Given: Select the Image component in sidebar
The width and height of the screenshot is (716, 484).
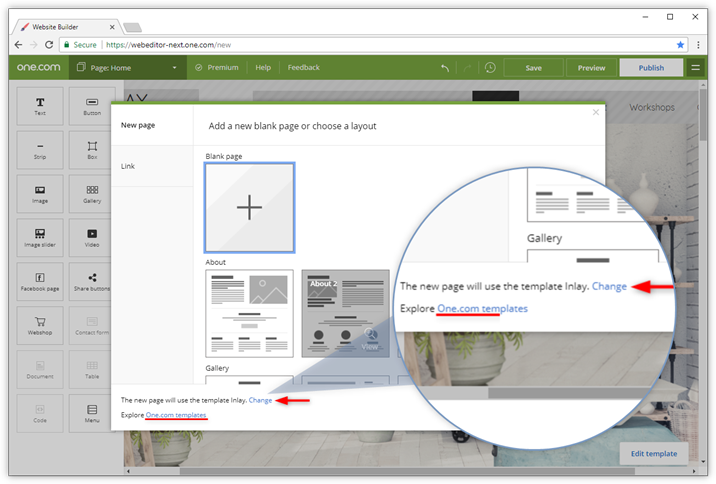Looking at the screenshot, I should coord(40,193).
